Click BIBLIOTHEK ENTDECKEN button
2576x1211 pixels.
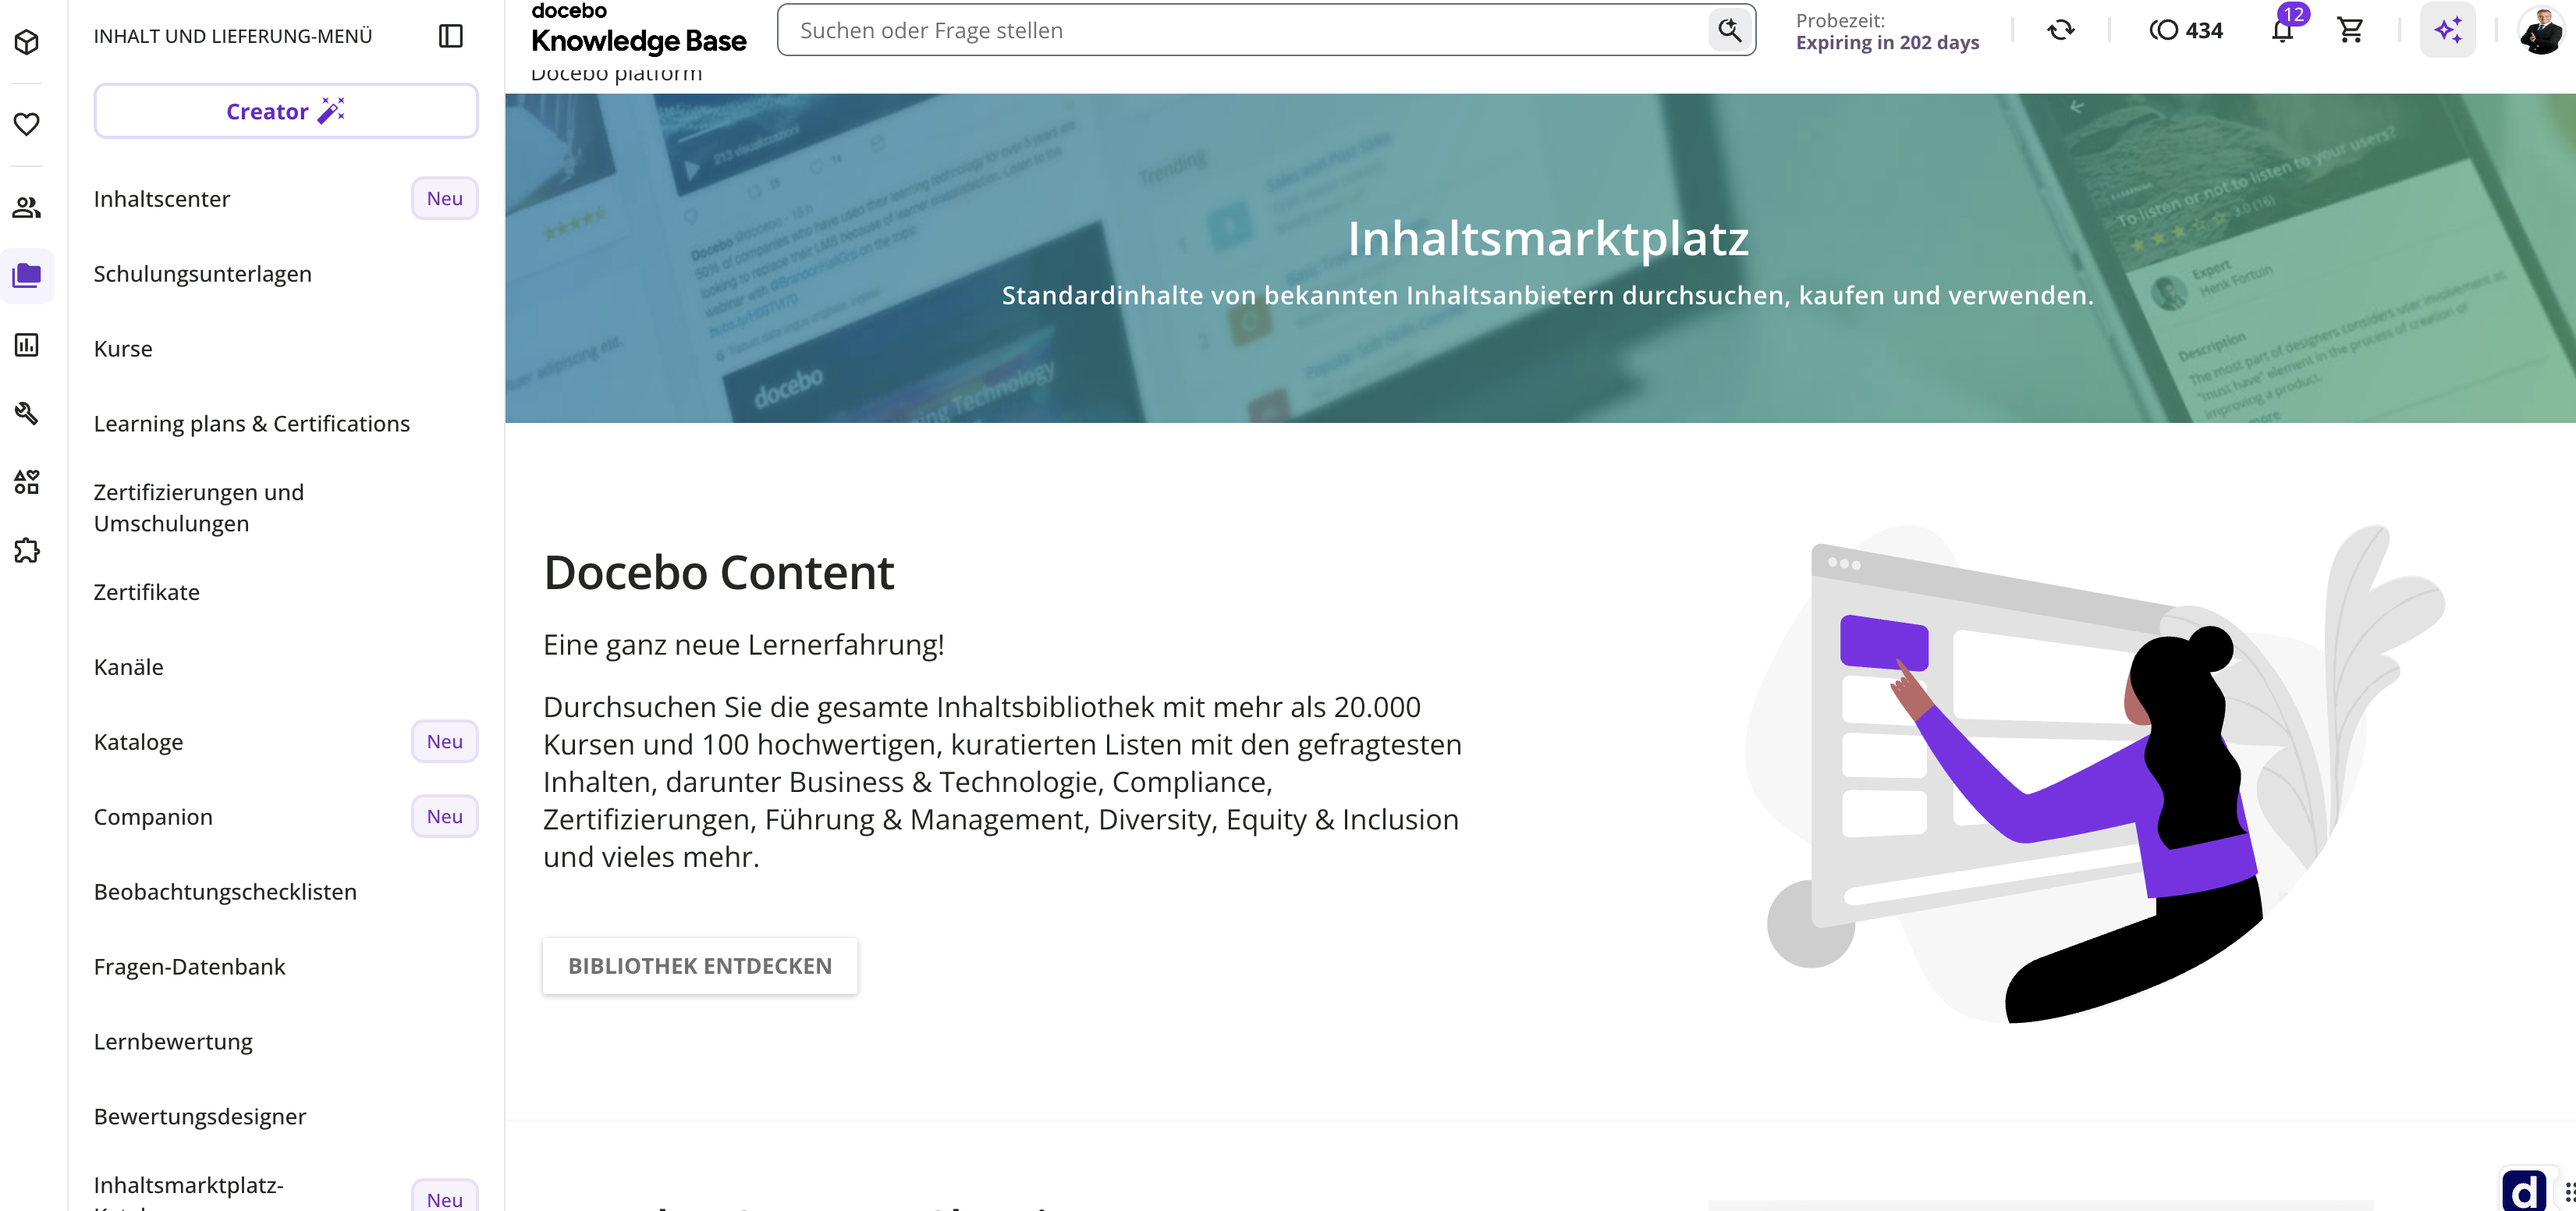point(700,966)
